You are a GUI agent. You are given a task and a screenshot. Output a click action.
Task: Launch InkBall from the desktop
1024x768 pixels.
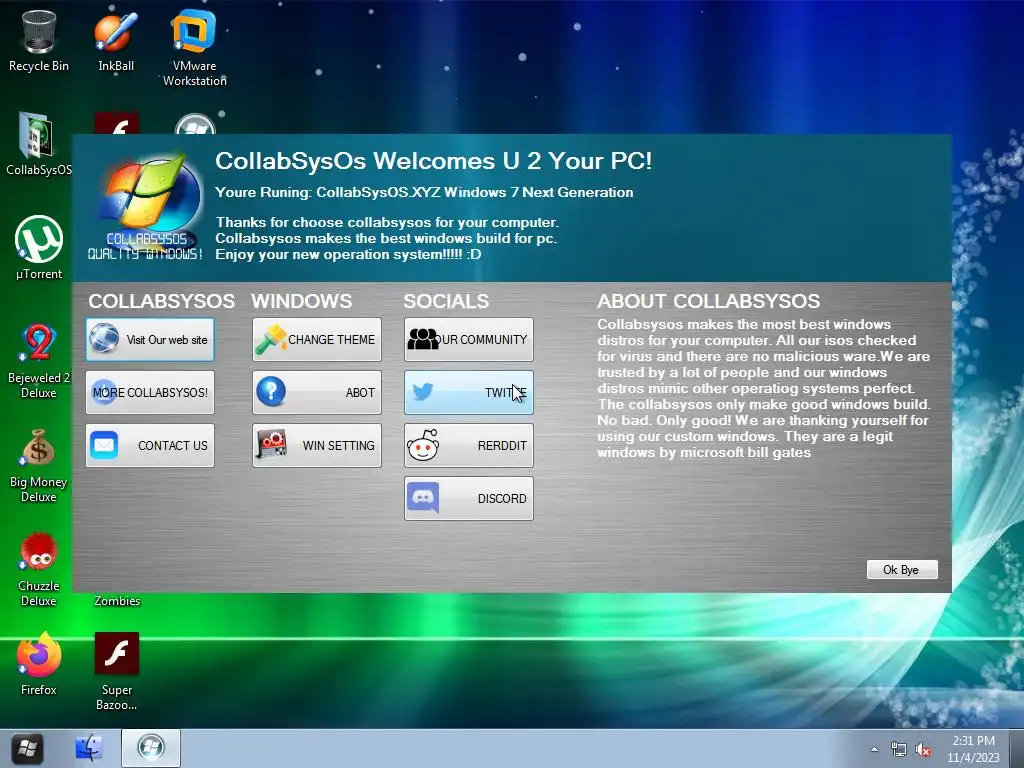(x=116, y=40)
